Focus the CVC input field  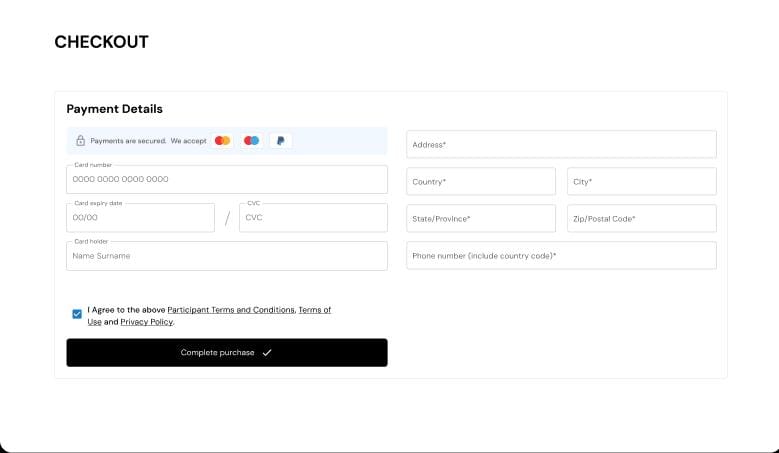(x=313, y=218)
